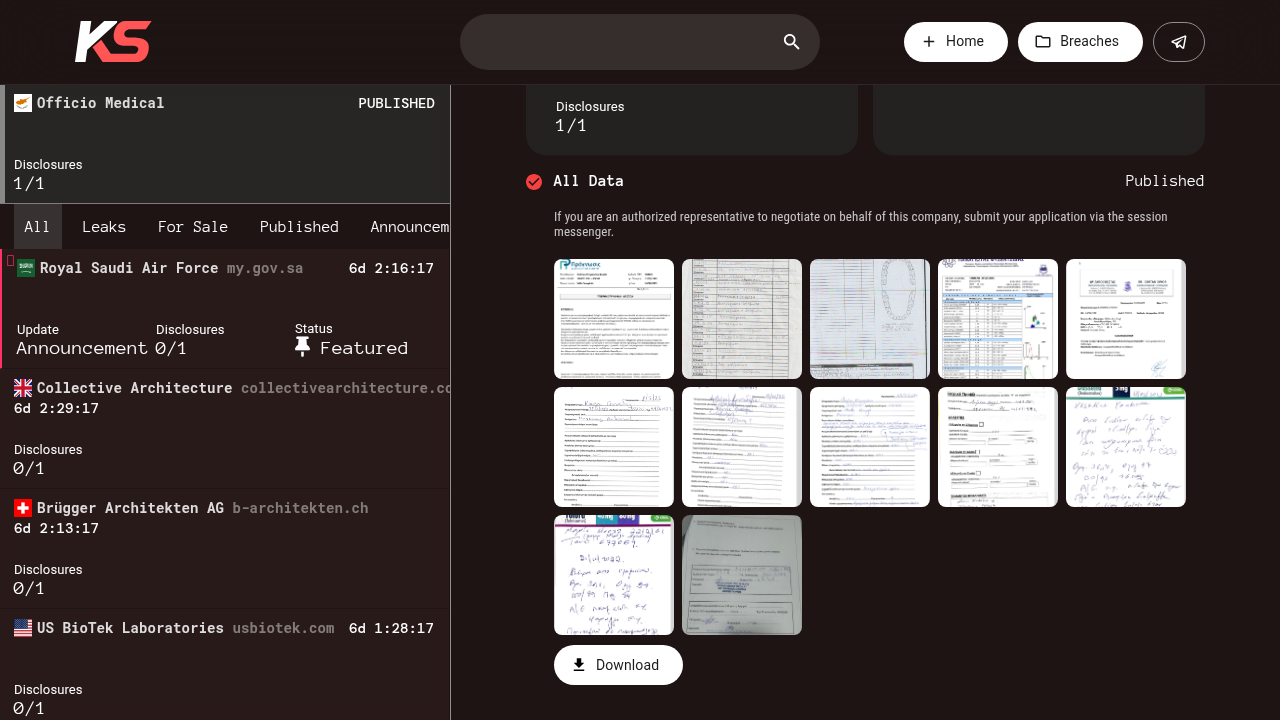Click the paper plane messenger icon button

pyautogui.click(x=1179, y=42)
